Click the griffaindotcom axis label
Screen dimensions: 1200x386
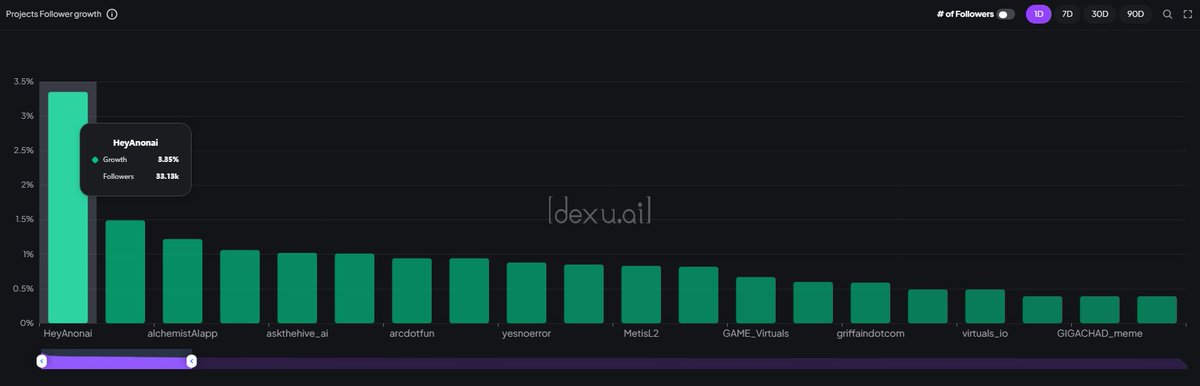(870, 333)
